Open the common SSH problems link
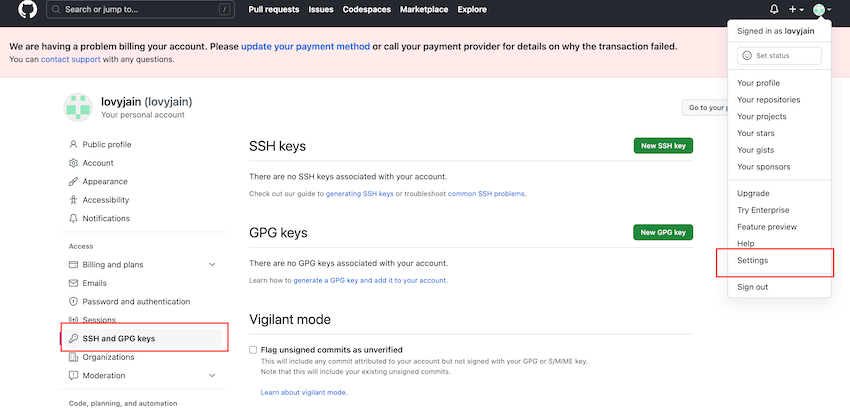 point(486,194)
